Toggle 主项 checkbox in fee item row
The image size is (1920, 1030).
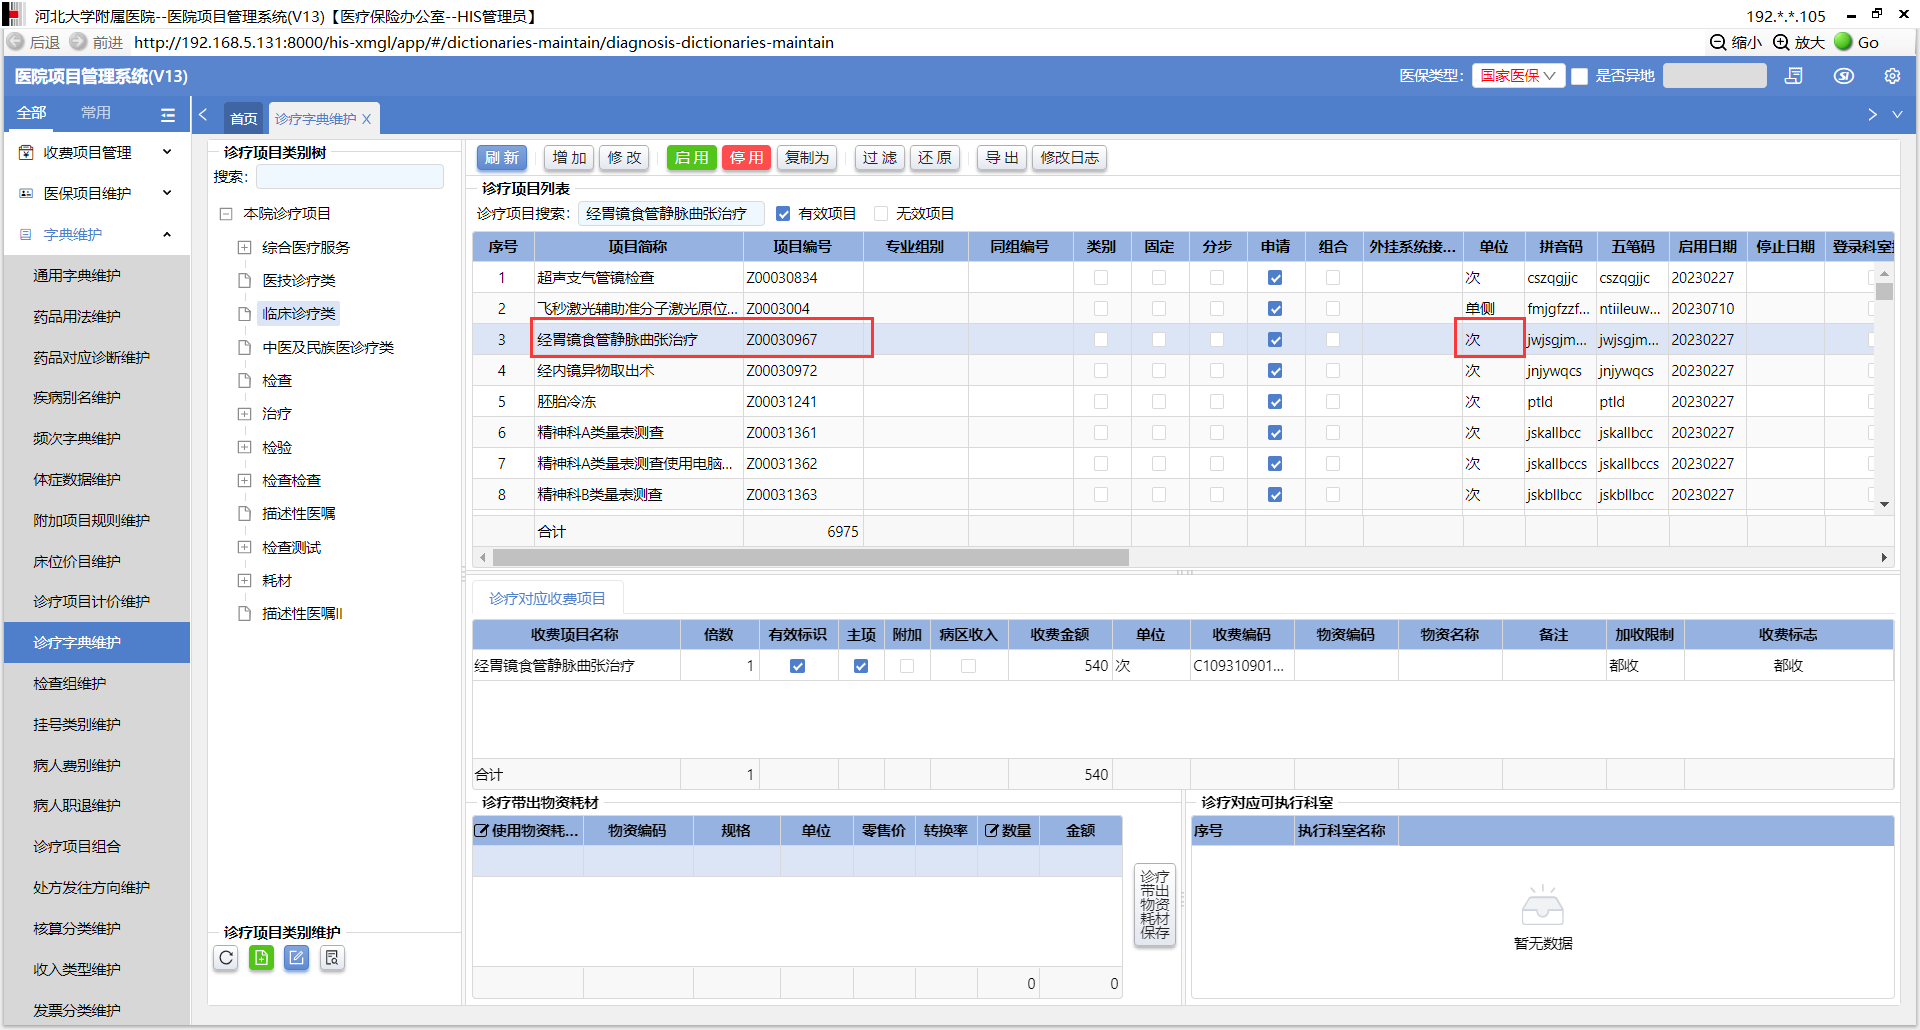[861, 666]
